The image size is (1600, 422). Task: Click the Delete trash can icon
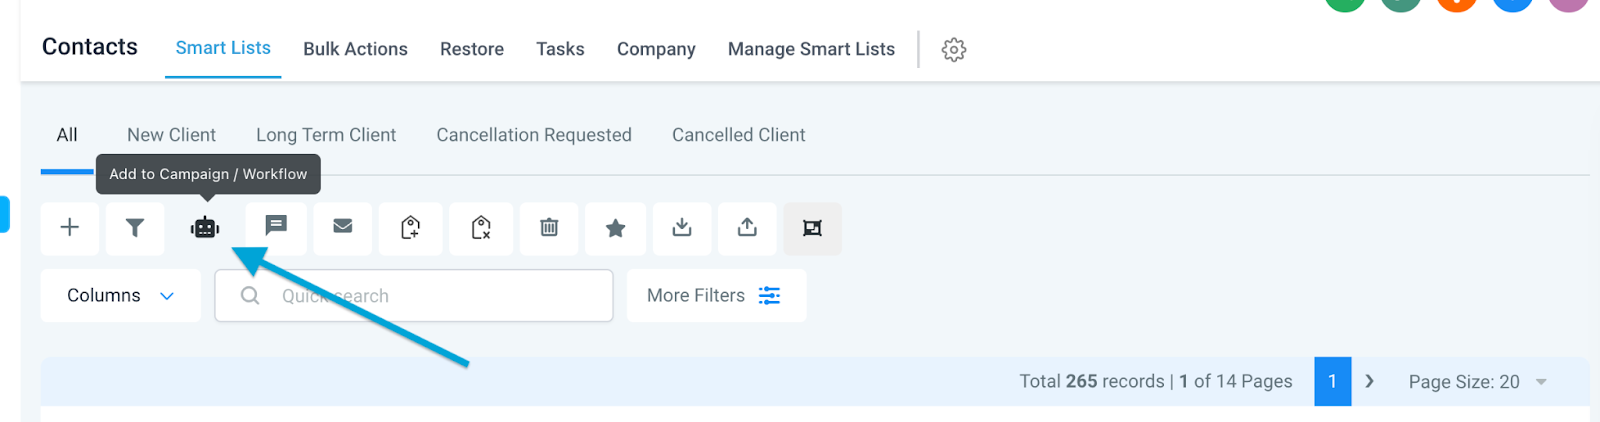pyautogui.click(x=549, y=228)
